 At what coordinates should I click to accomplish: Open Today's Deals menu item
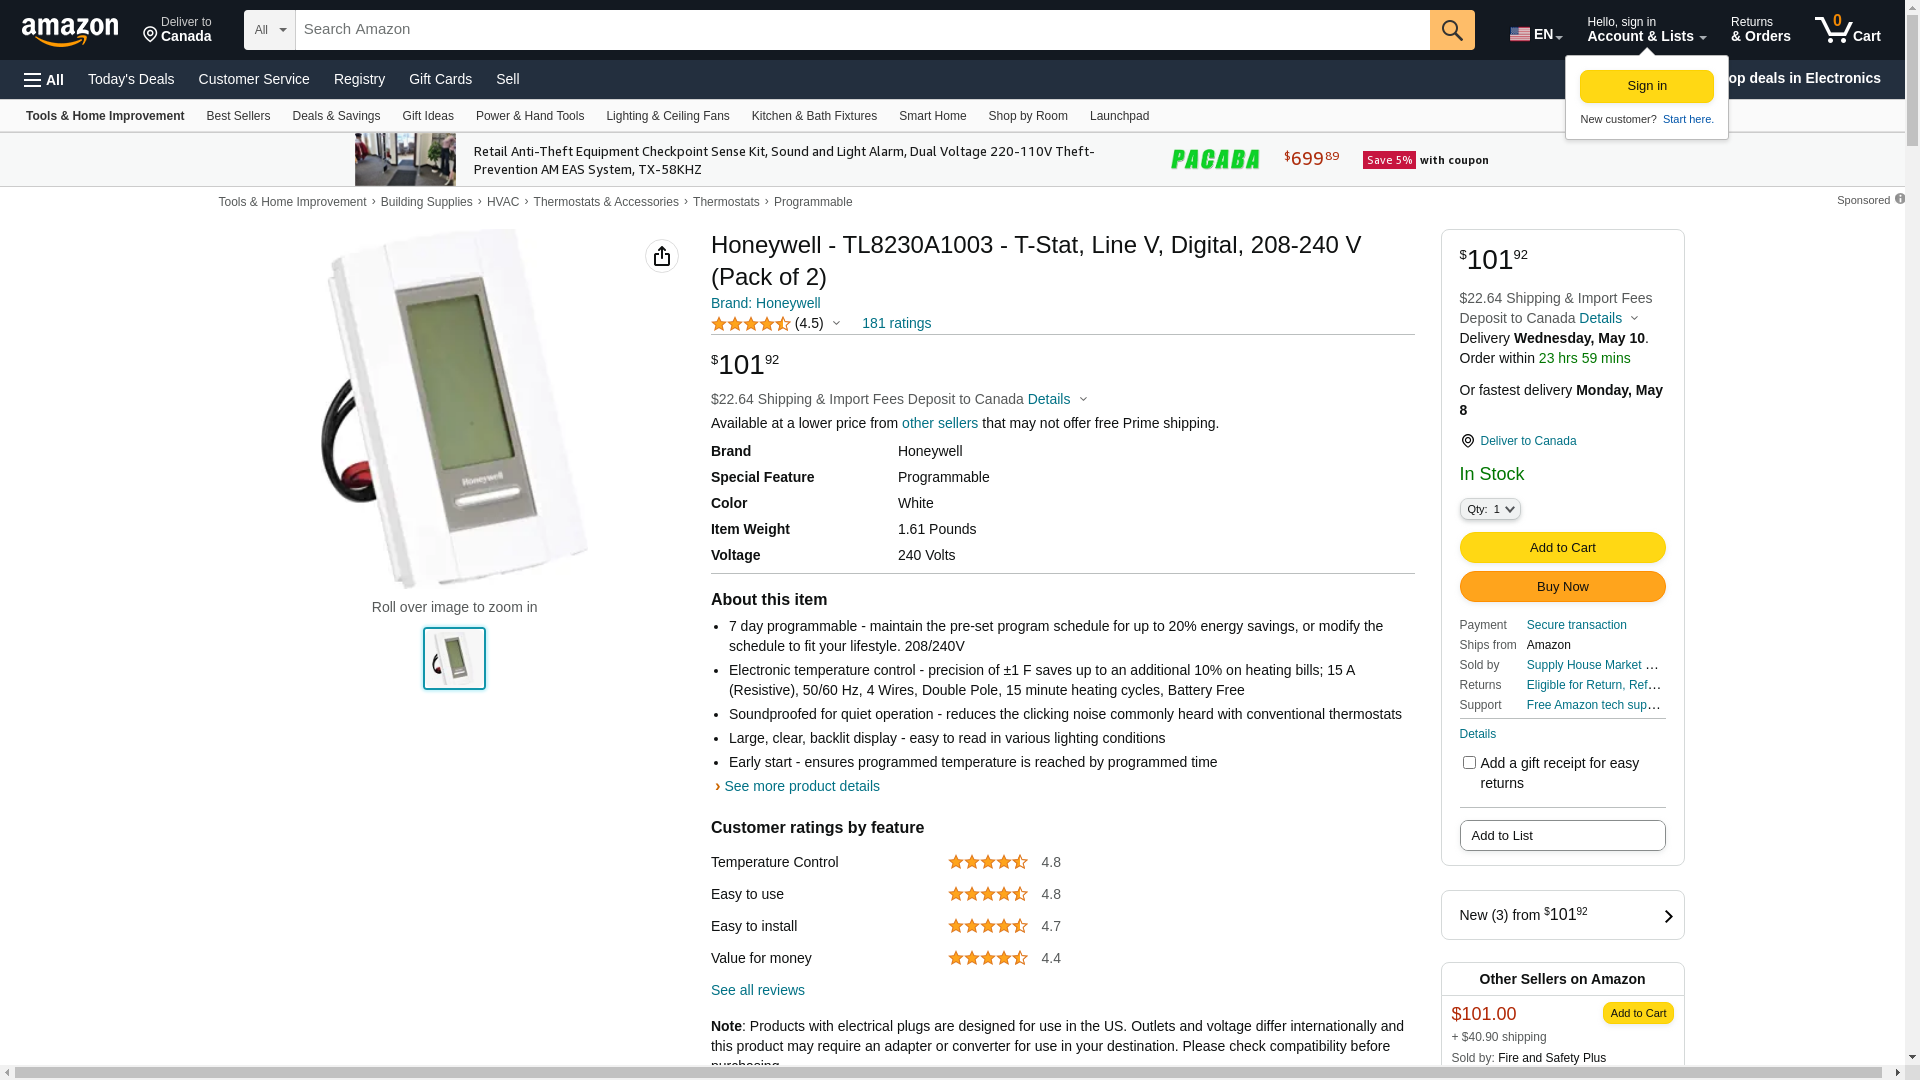[131, 79]
